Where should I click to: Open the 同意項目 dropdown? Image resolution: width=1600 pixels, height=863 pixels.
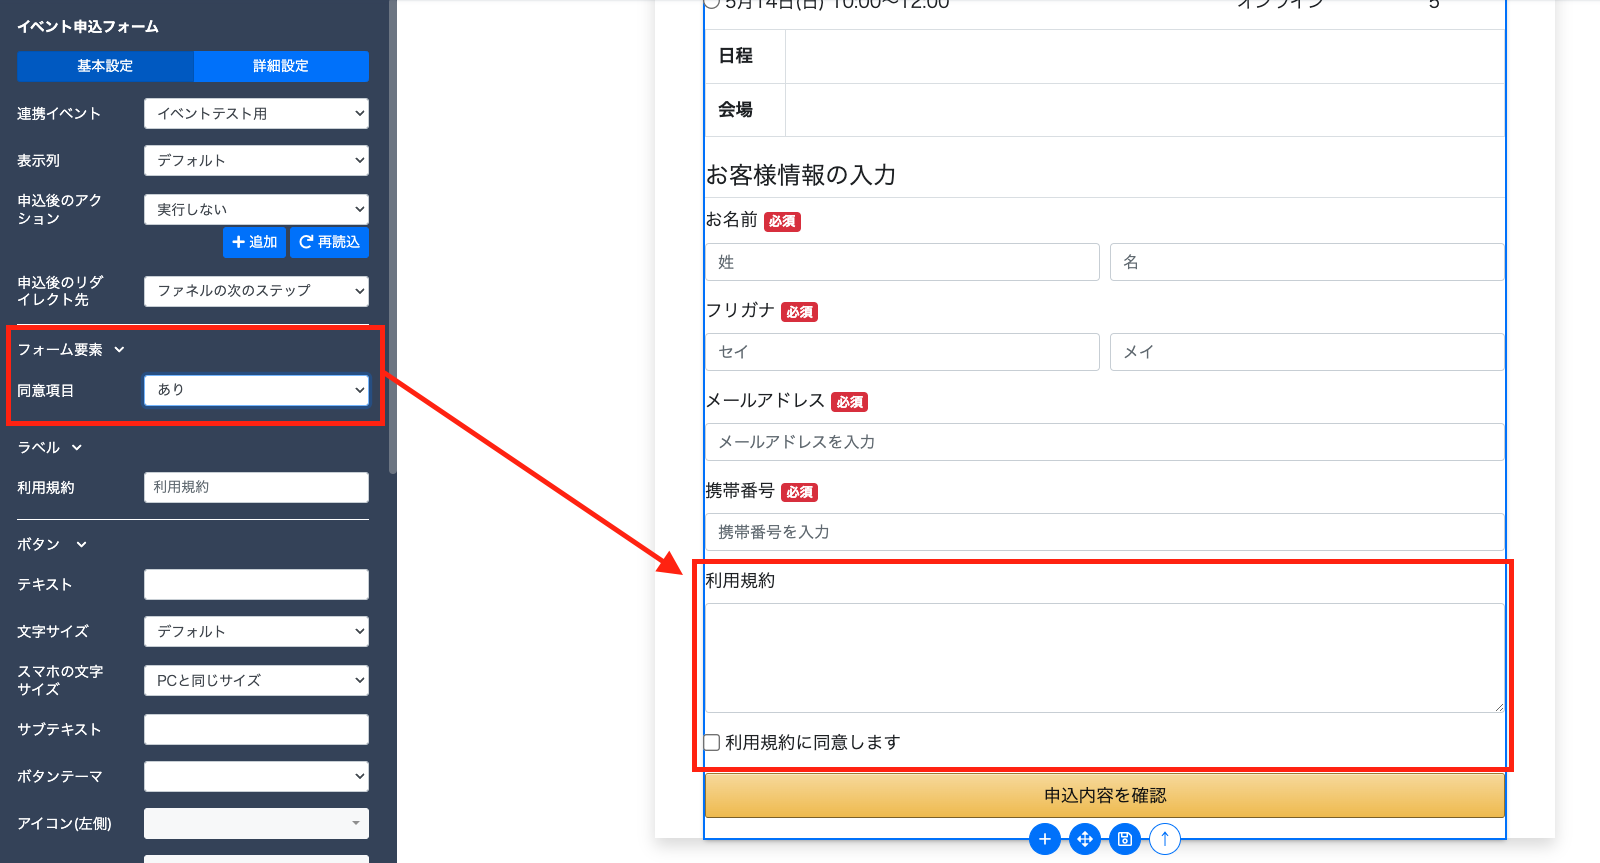point(256,390)
